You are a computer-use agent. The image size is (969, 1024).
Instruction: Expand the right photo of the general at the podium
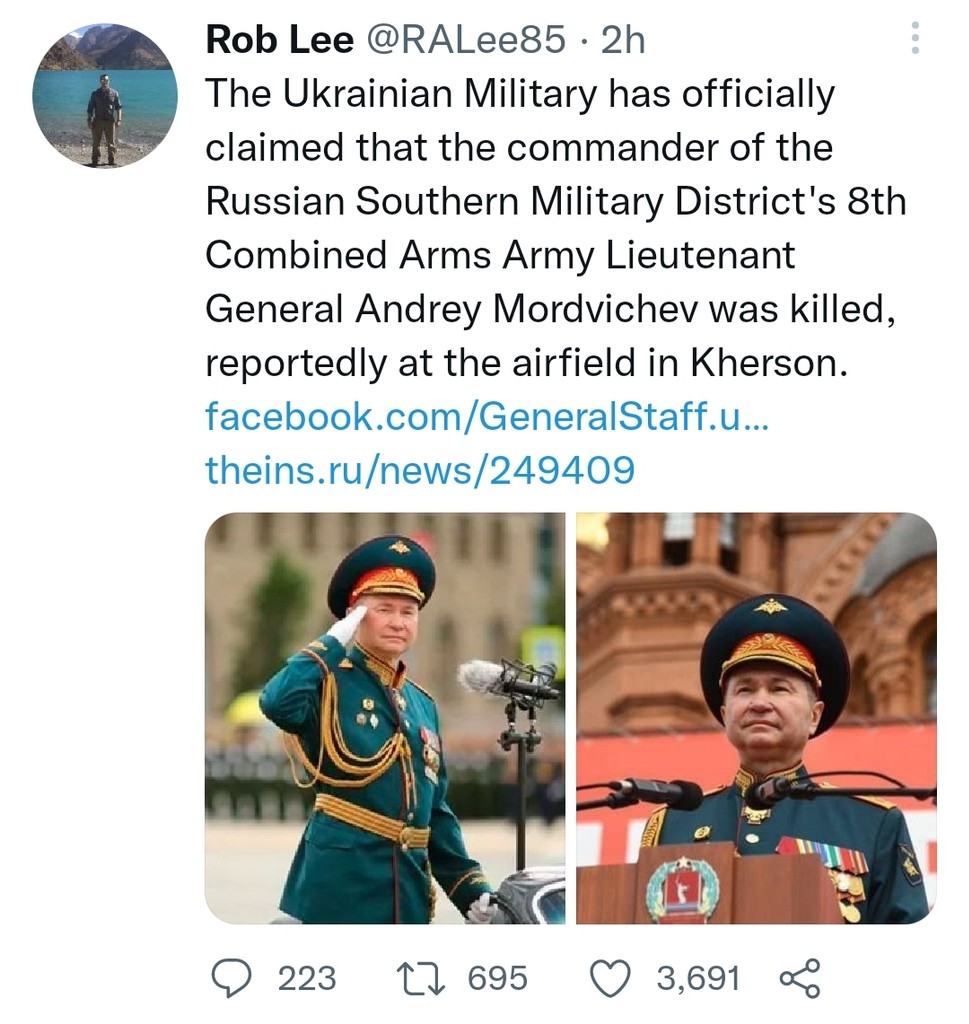click(756, 718)
